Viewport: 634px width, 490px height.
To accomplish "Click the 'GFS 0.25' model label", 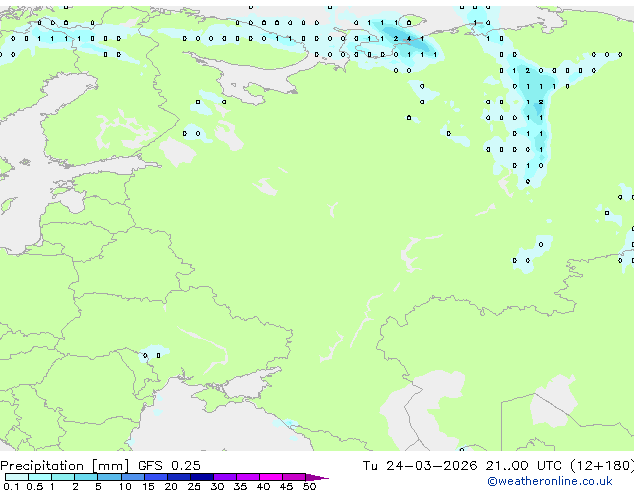I will [x=169, y=465].
